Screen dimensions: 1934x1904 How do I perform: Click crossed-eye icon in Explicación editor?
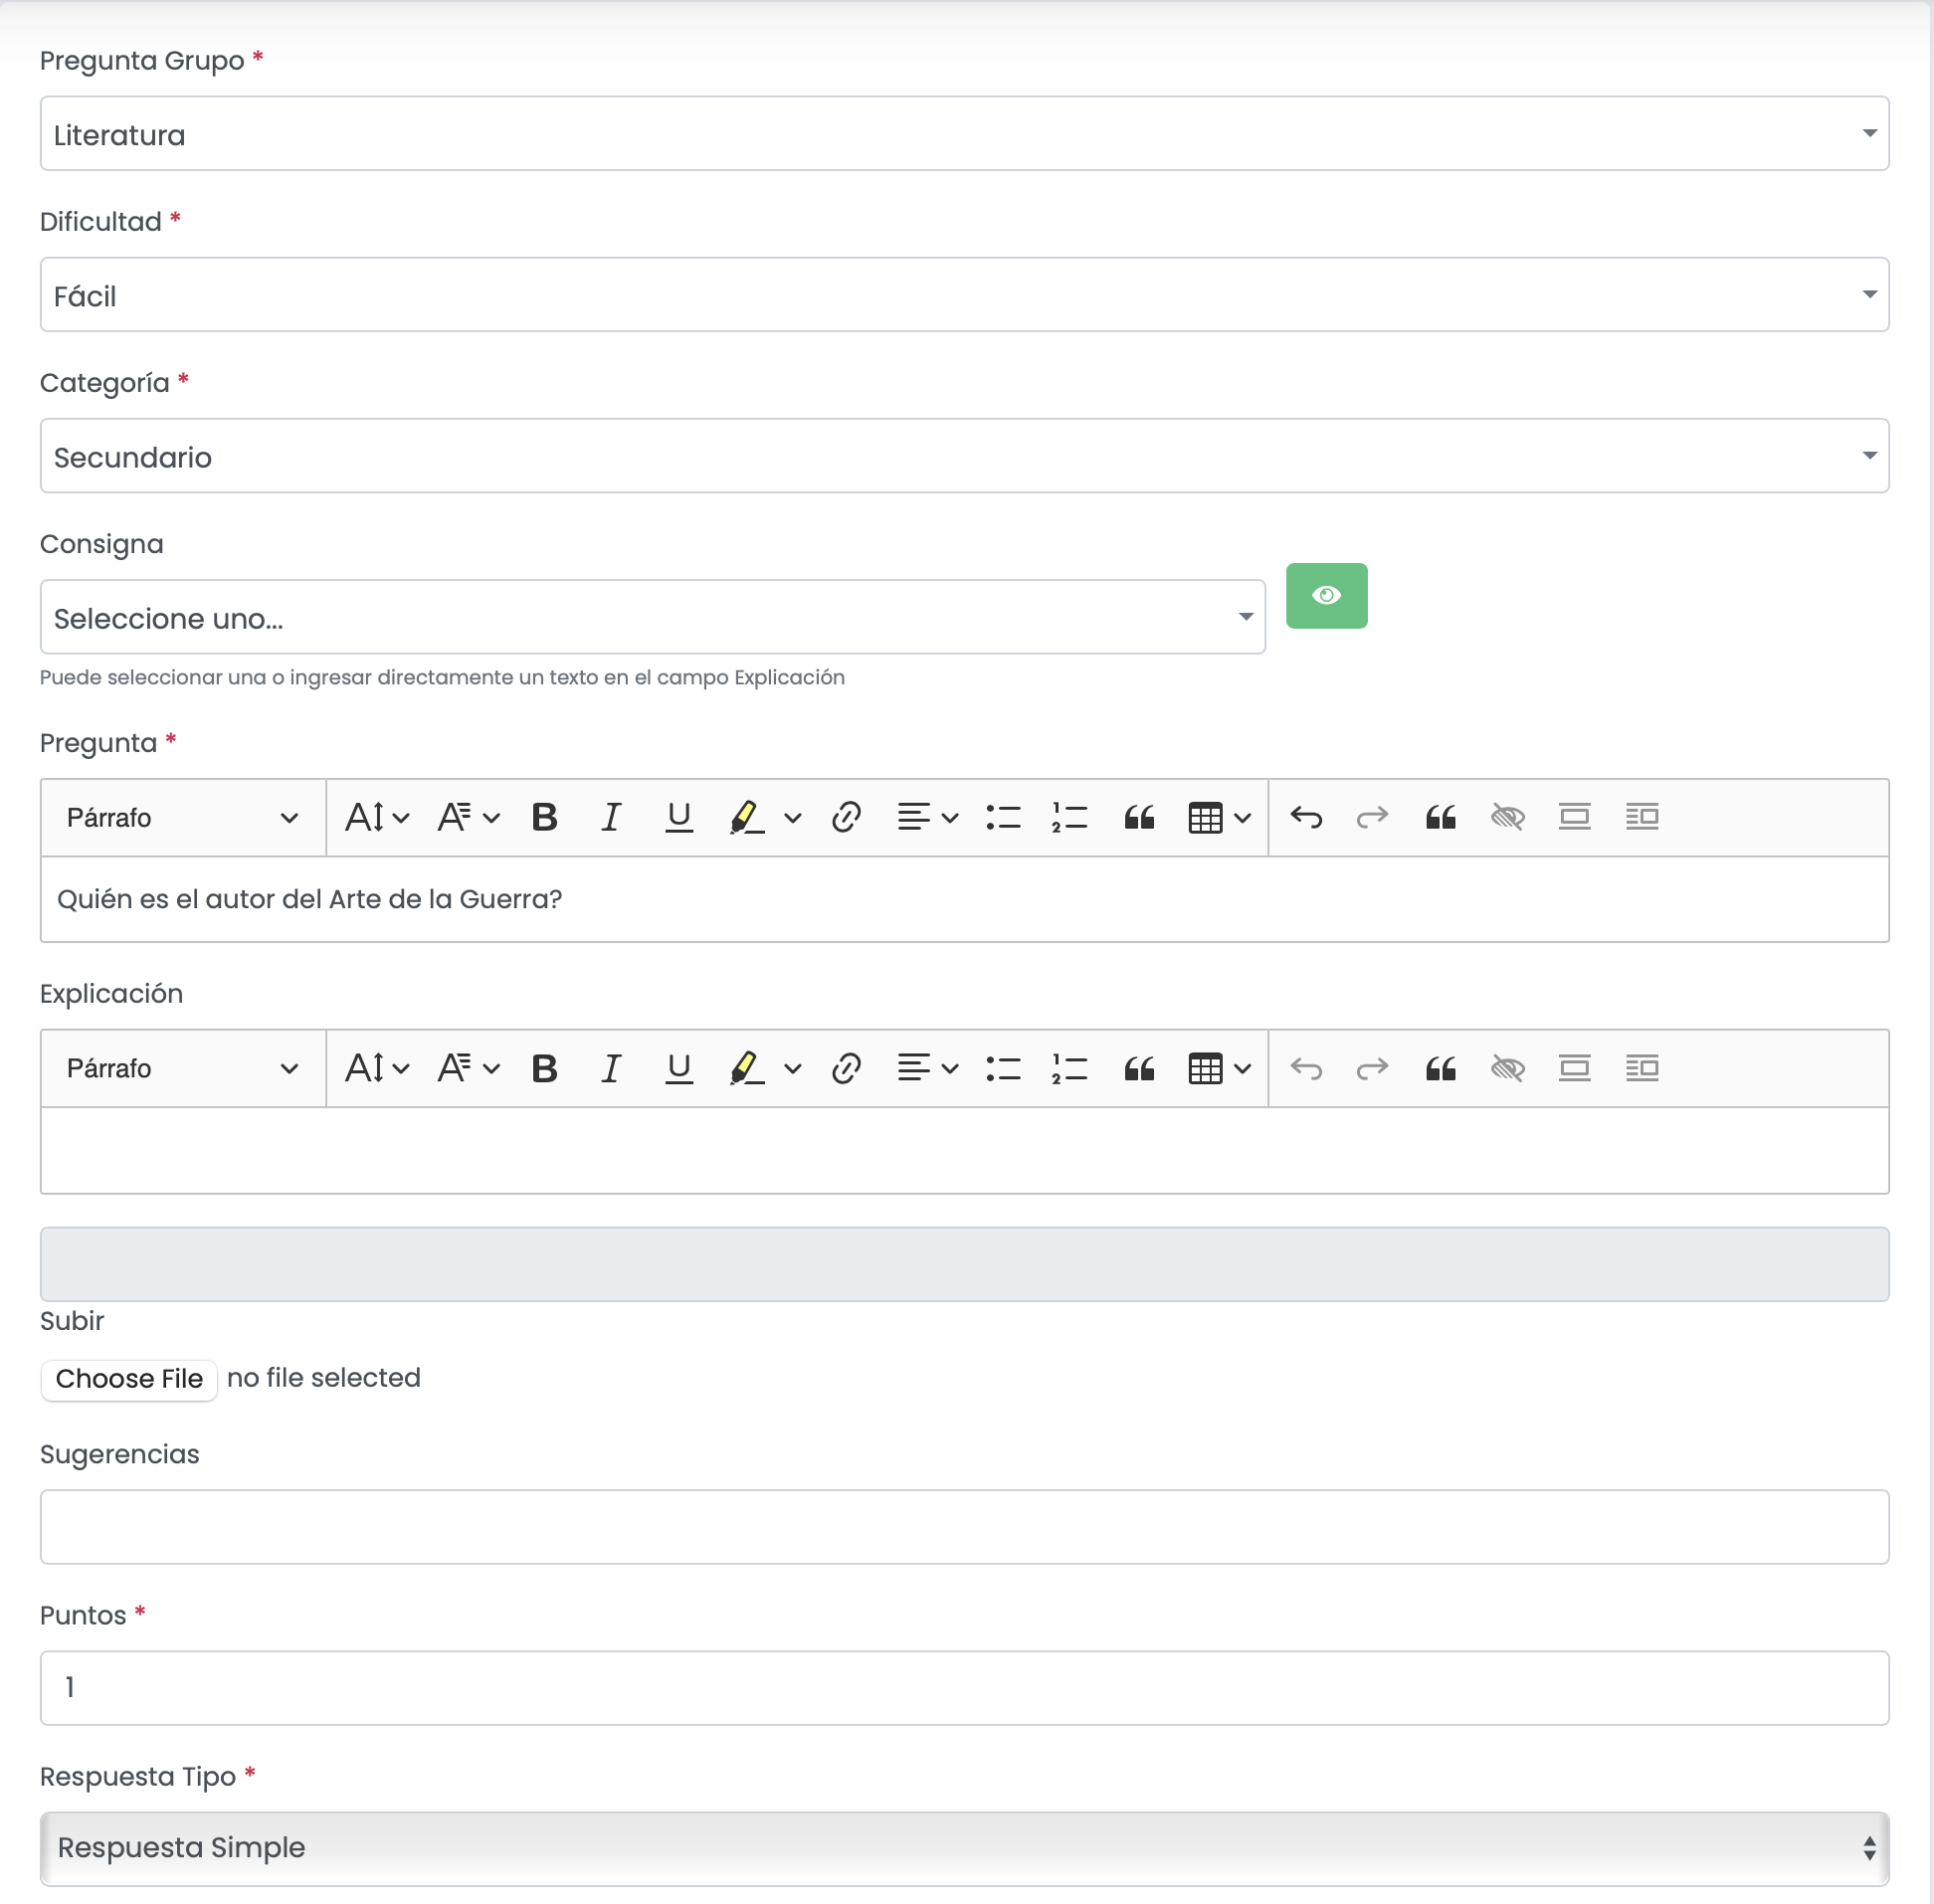(x=1507, y=1069)
